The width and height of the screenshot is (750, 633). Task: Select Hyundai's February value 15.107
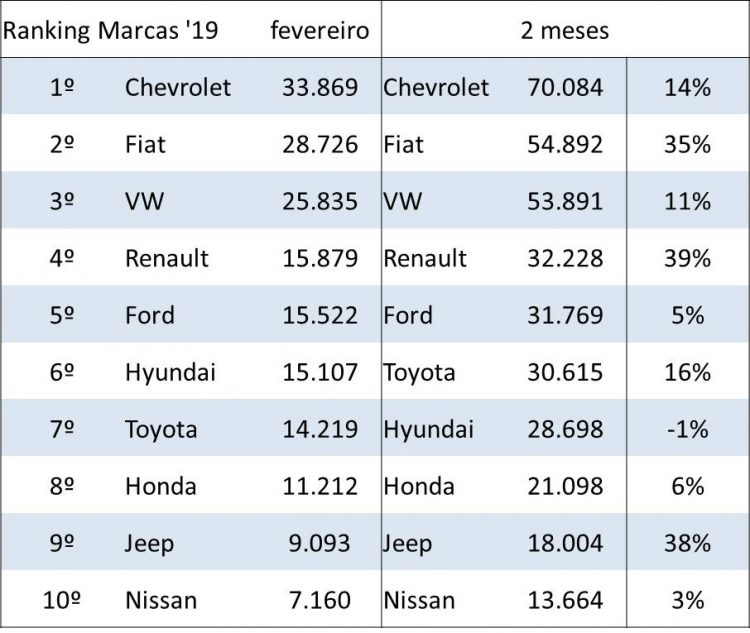click(x=319, y=372)
